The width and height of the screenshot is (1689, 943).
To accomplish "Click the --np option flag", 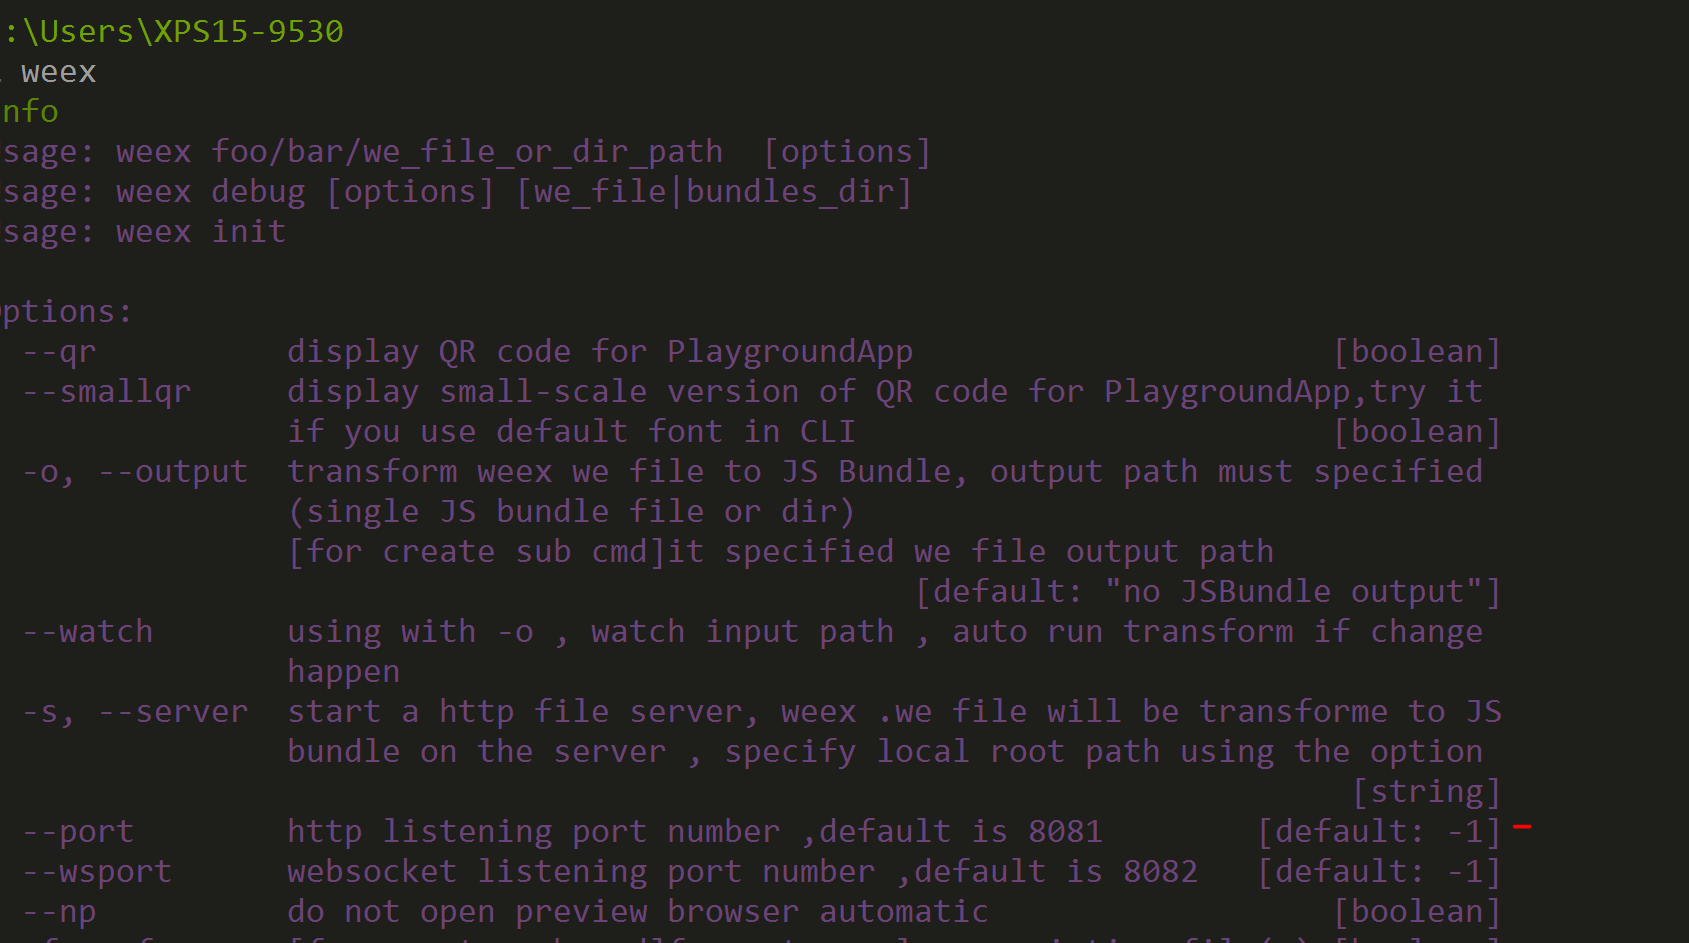I will pos(60,912).
